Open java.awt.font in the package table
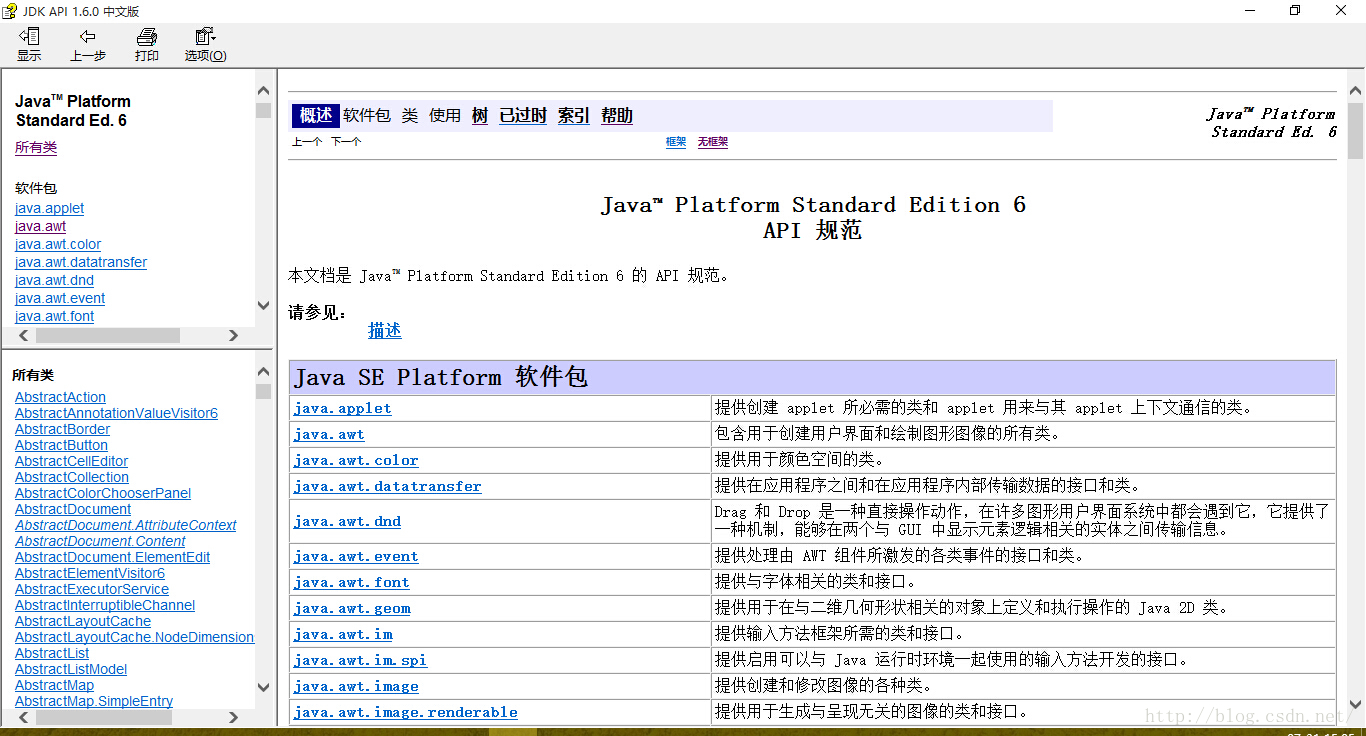1366x736 pixels. click(351, 582)
